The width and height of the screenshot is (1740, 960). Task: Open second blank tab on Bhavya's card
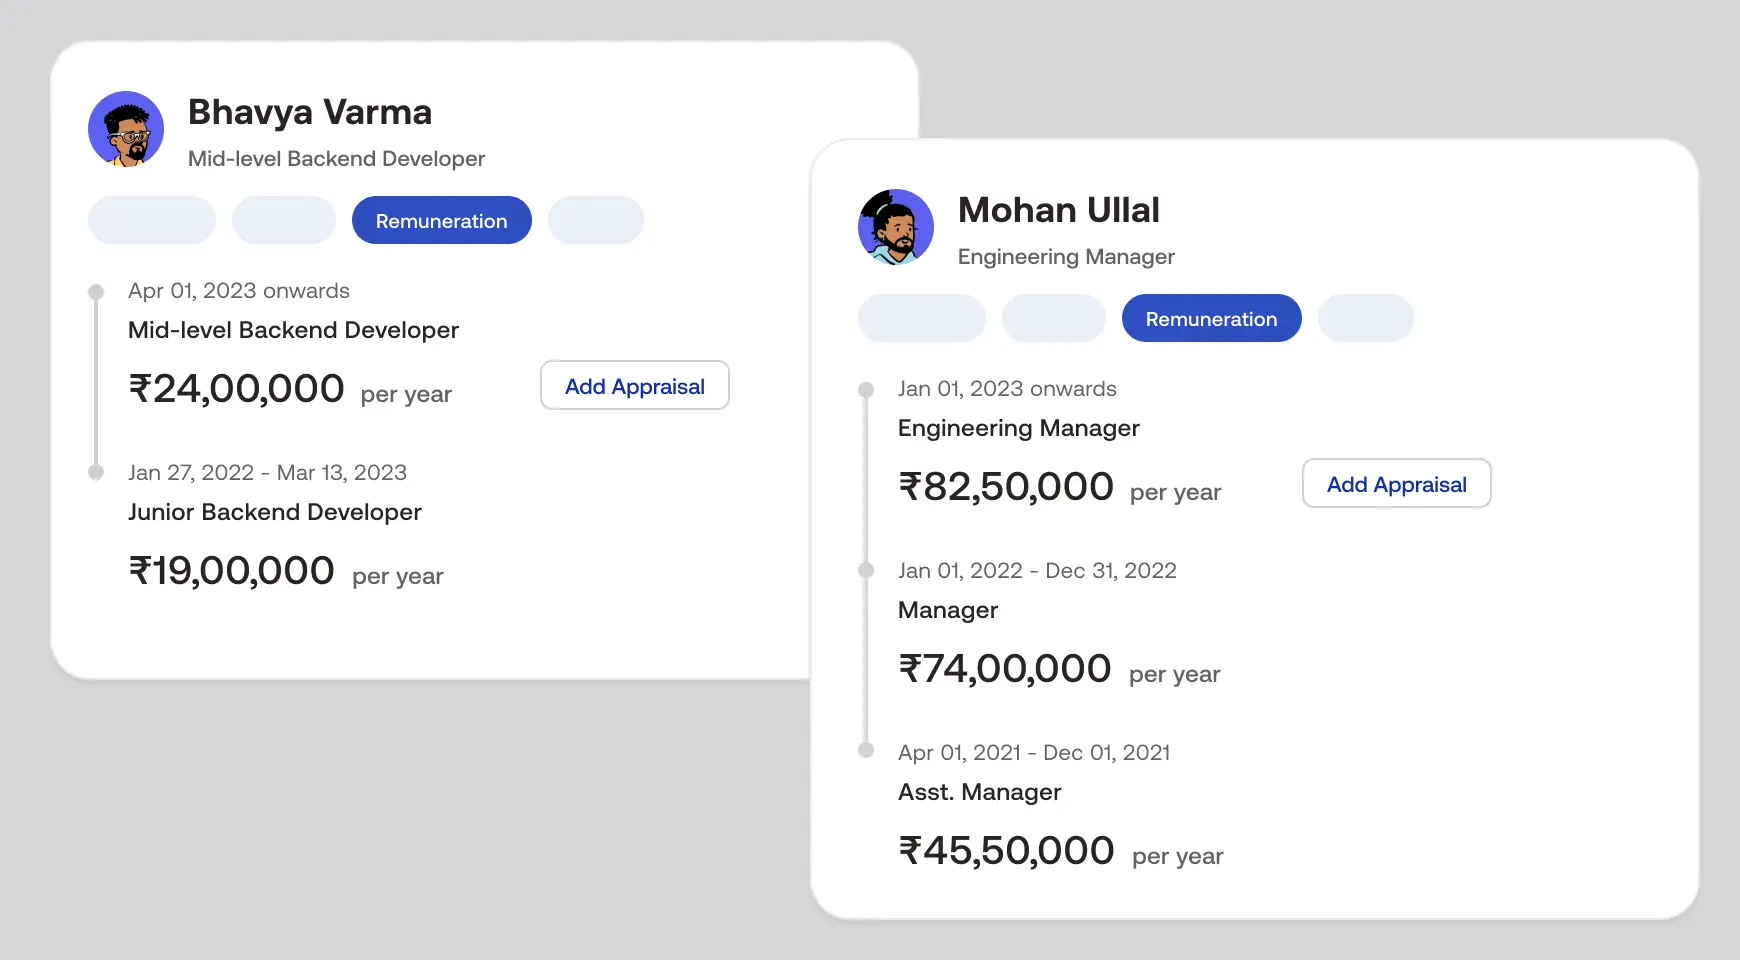tap(284, 221)
